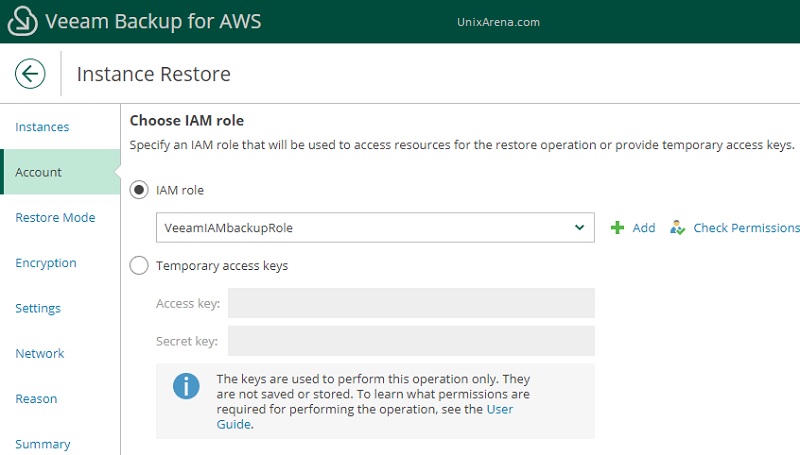Switch to Restore Mode step
800x455 pixels.
[55, 217]
